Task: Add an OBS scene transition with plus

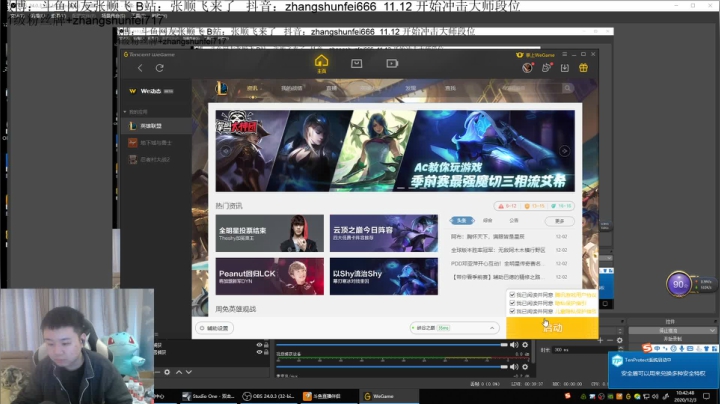Action: point(600,340)
